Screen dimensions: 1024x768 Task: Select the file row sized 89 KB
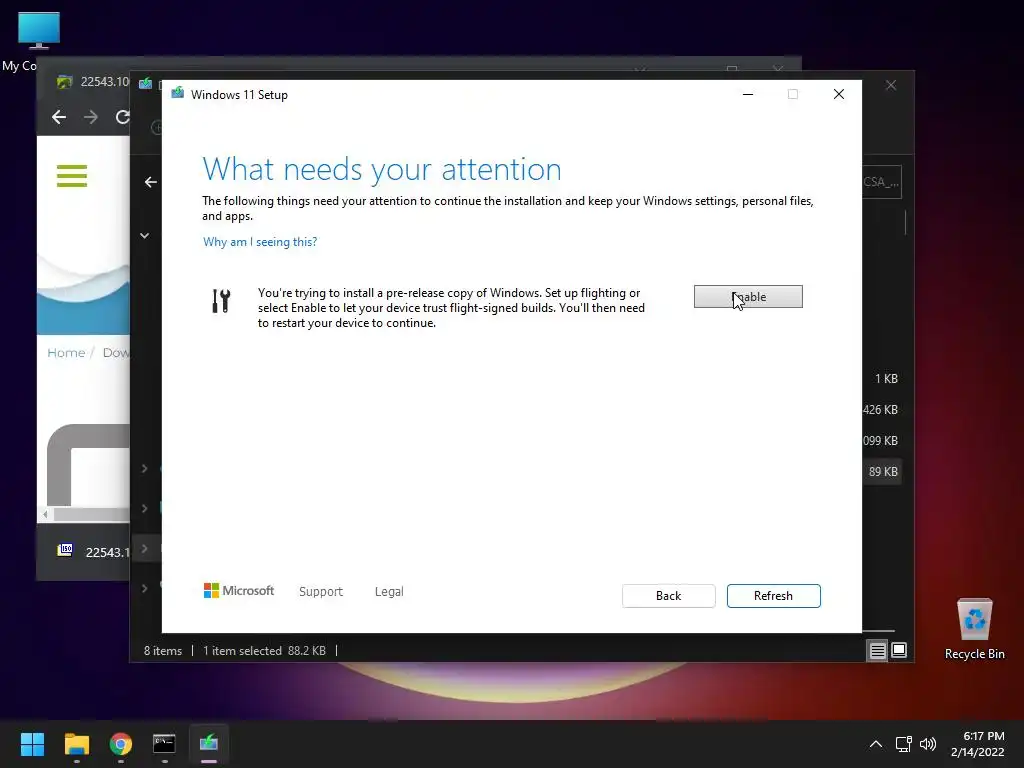[x=883, y=472]
